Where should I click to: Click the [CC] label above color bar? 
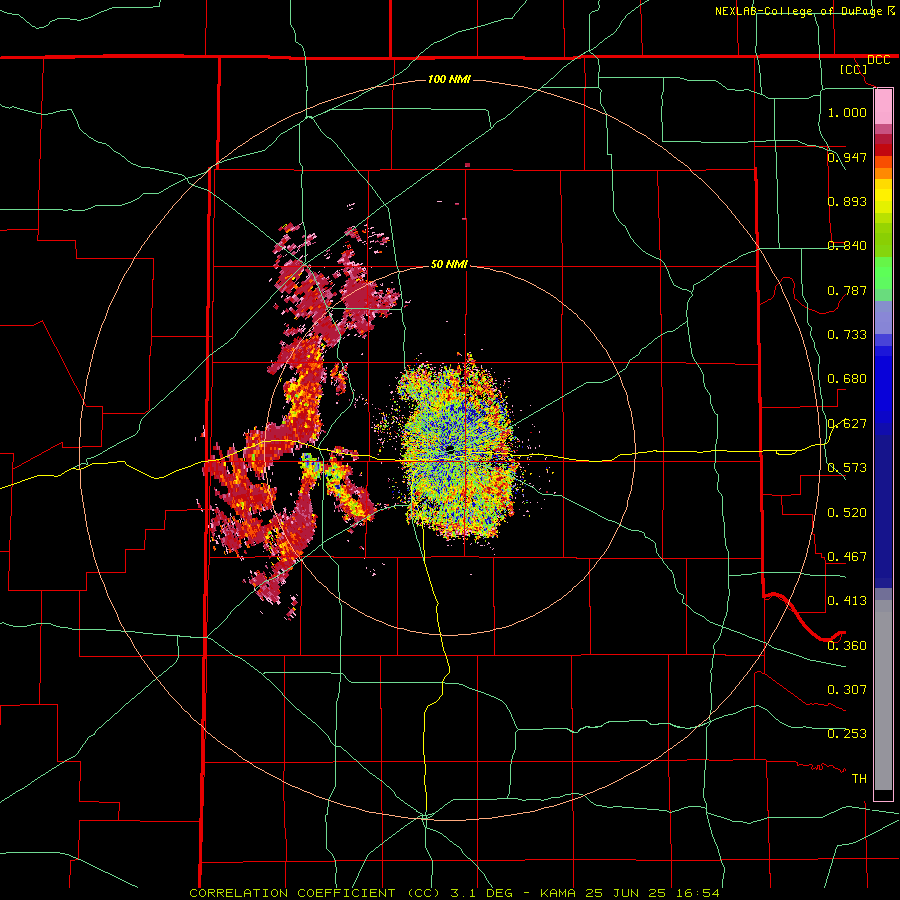(854, 69)
